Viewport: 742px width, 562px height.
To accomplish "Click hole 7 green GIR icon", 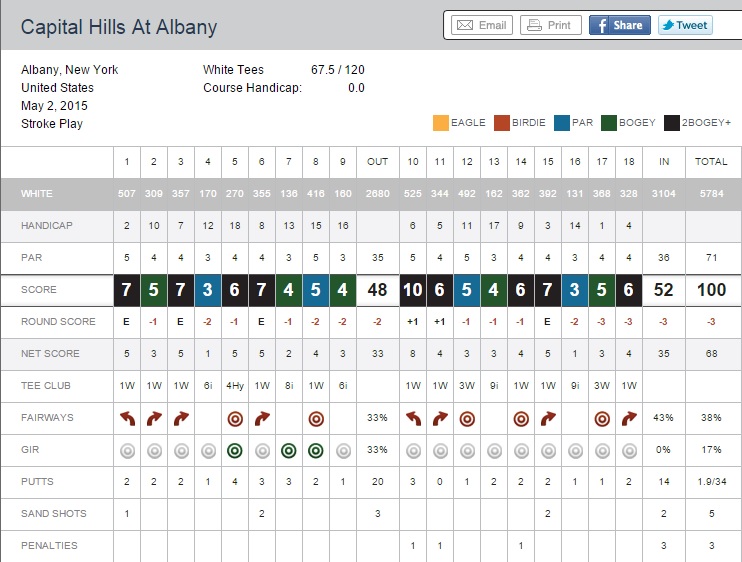I will [x=289, y=450].
